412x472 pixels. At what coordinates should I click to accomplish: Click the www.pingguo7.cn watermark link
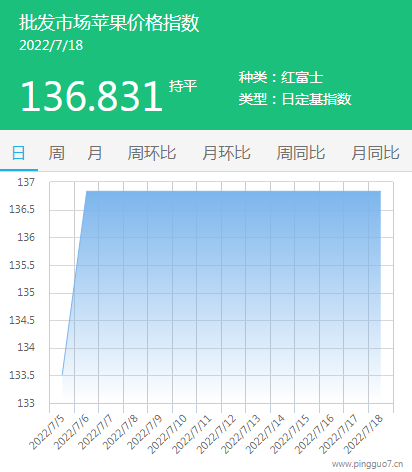368,464
